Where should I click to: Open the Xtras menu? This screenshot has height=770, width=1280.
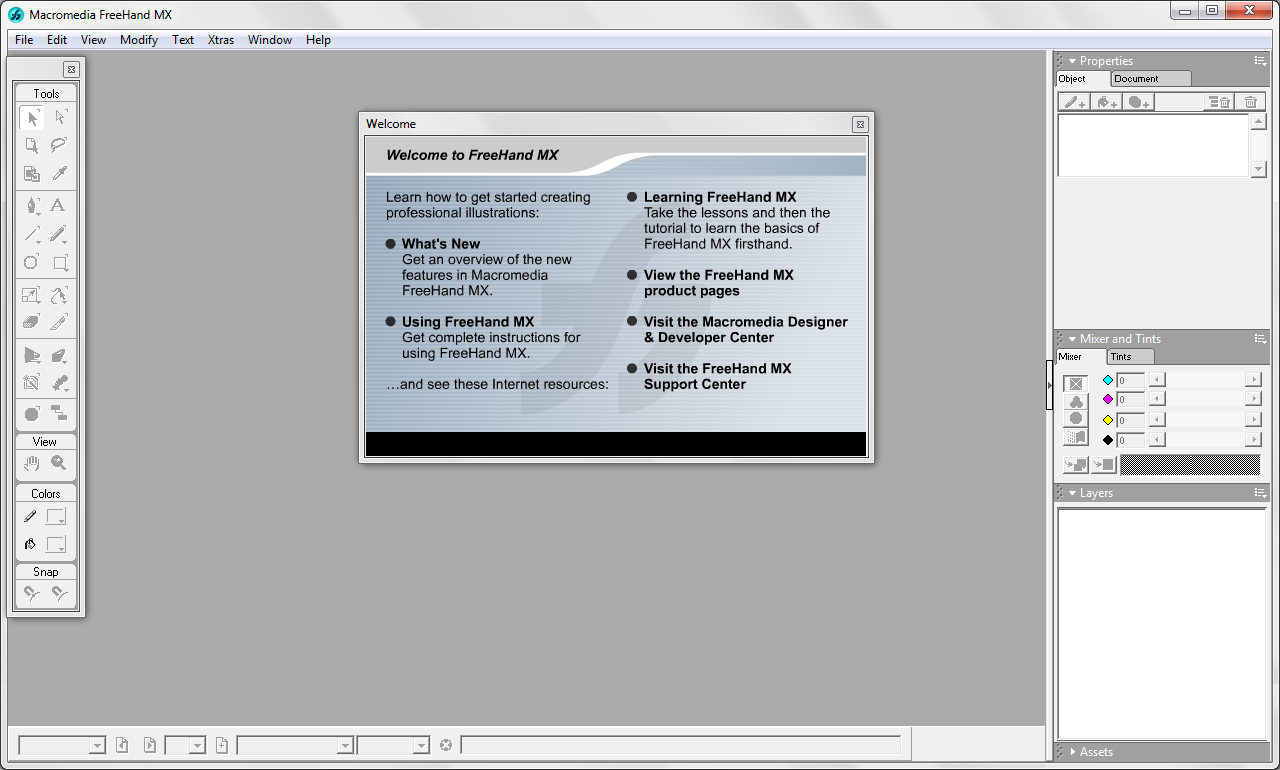[221, 40]
